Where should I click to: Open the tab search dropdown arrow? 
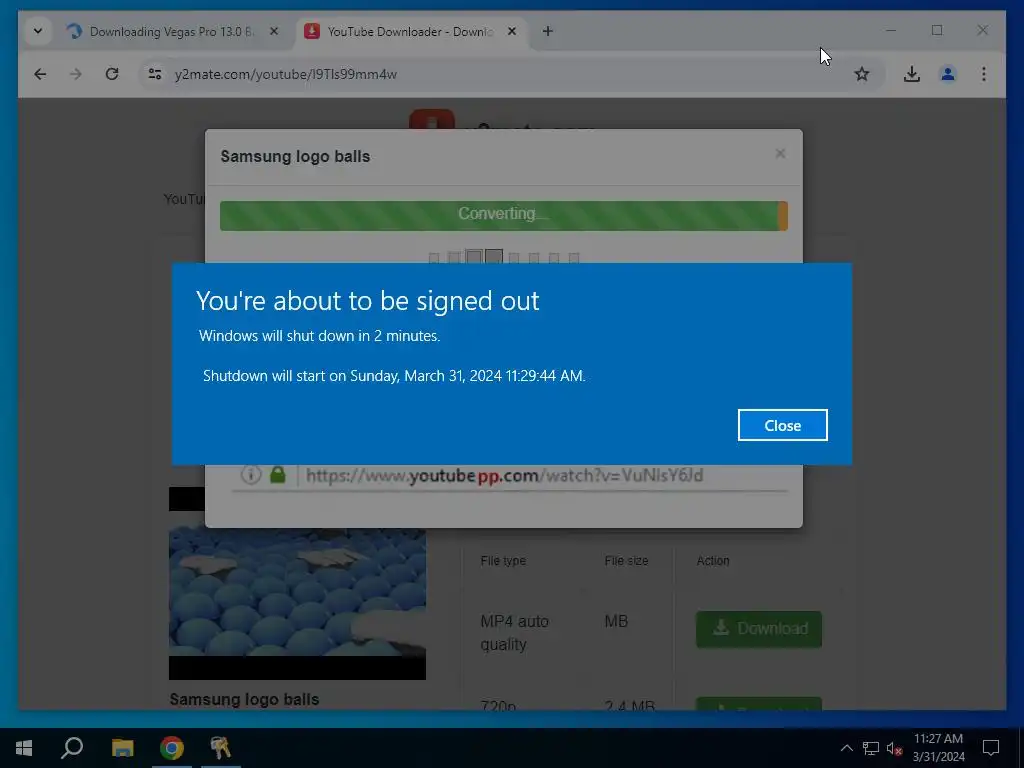pos(38,31)
